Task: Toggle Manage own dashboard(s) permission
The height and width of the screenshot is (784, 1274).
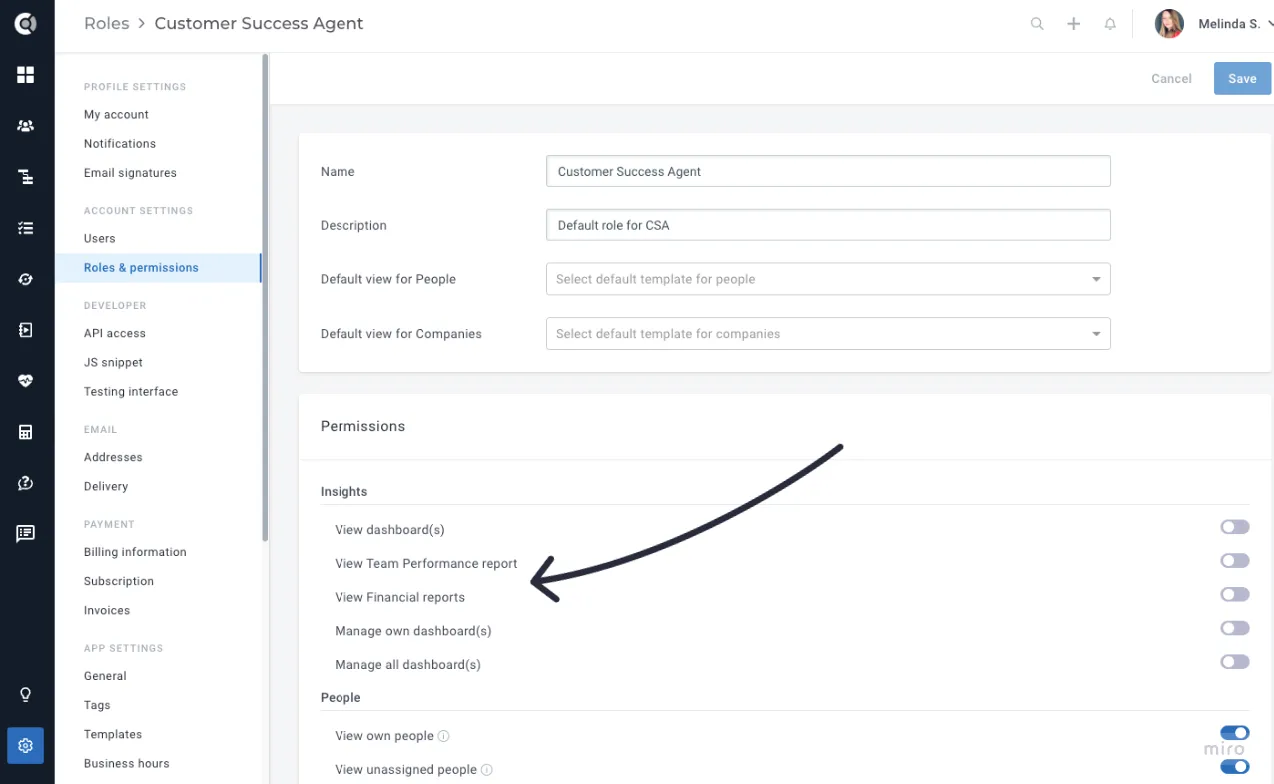Action: 1235,629
